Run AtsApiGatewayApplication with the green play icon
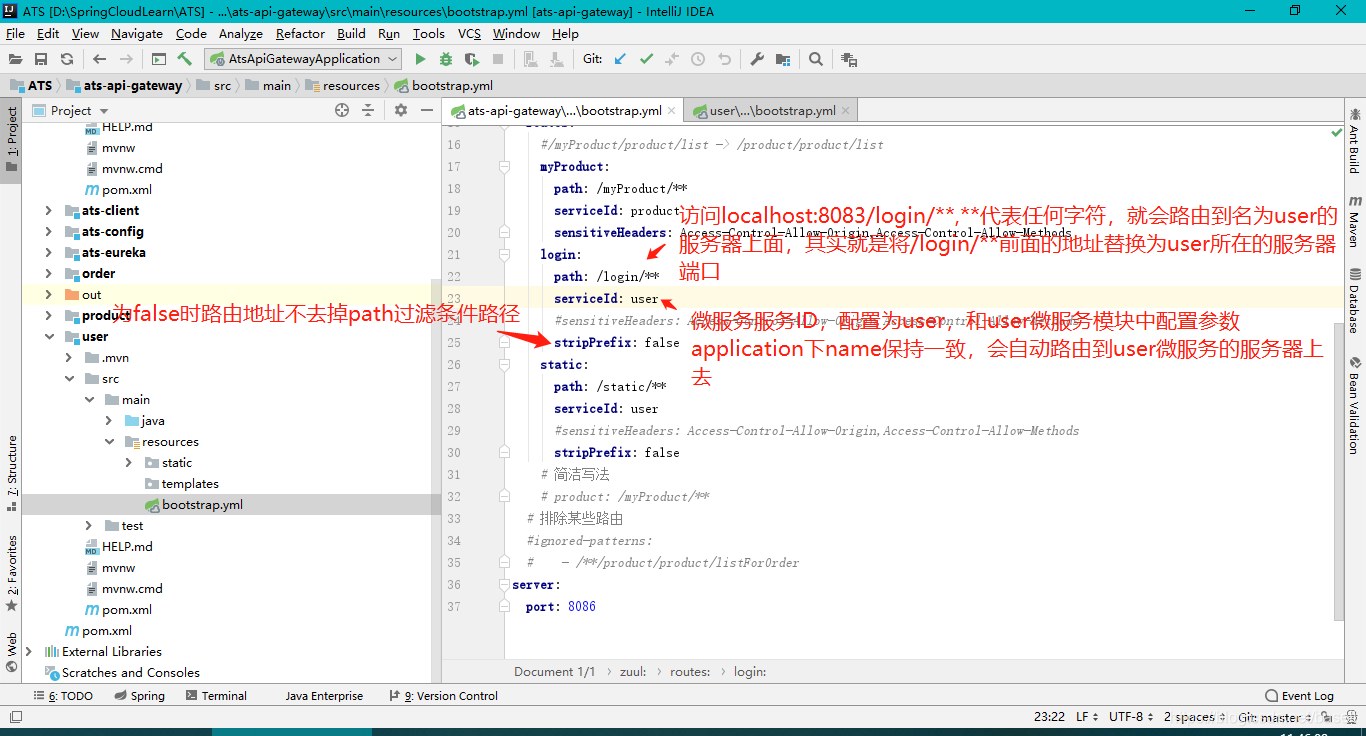This screenshot has width=1366, height=736. pyautogui.click(x=420, y=59)
